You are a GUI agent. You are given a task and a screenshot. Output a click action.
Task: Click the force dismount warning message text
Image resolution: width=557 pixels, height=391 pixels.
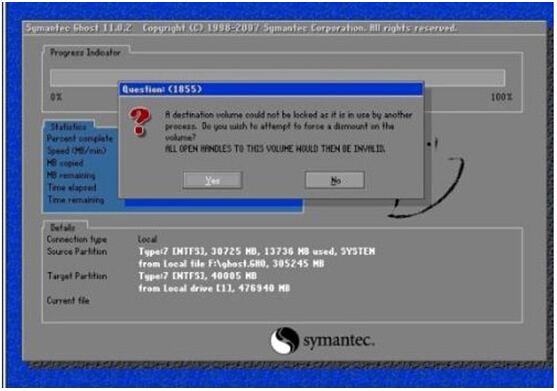(x=288, y=132)
